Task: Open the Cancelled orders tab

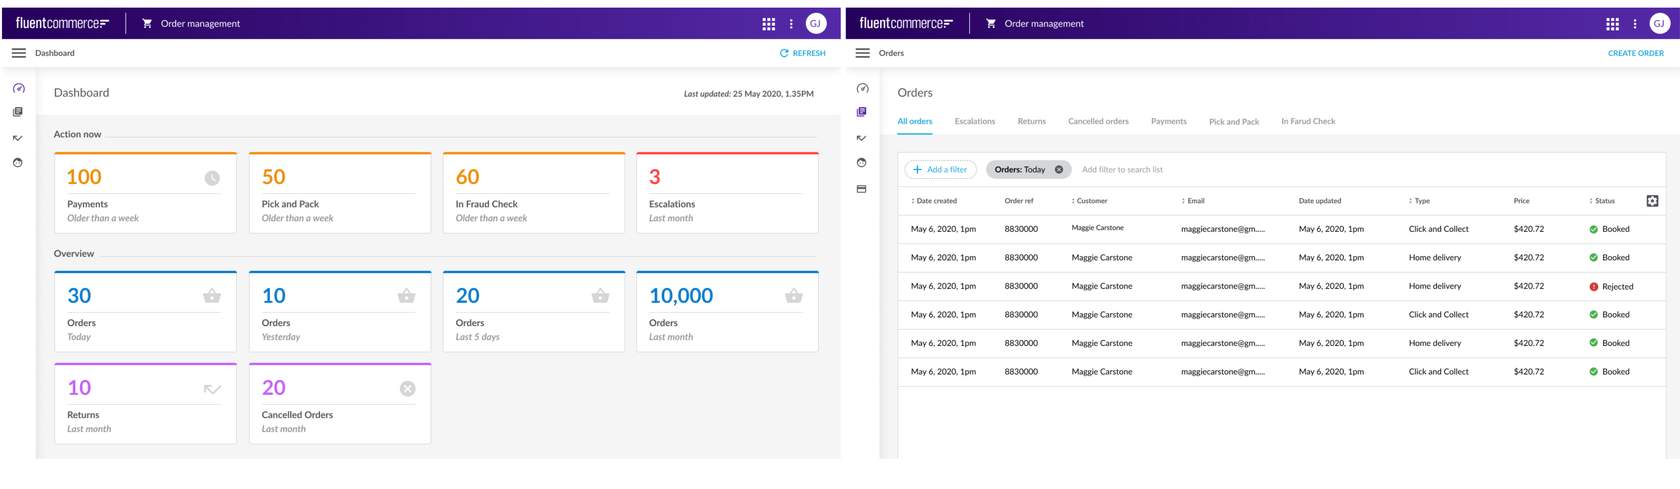Action: point(1097,122)
